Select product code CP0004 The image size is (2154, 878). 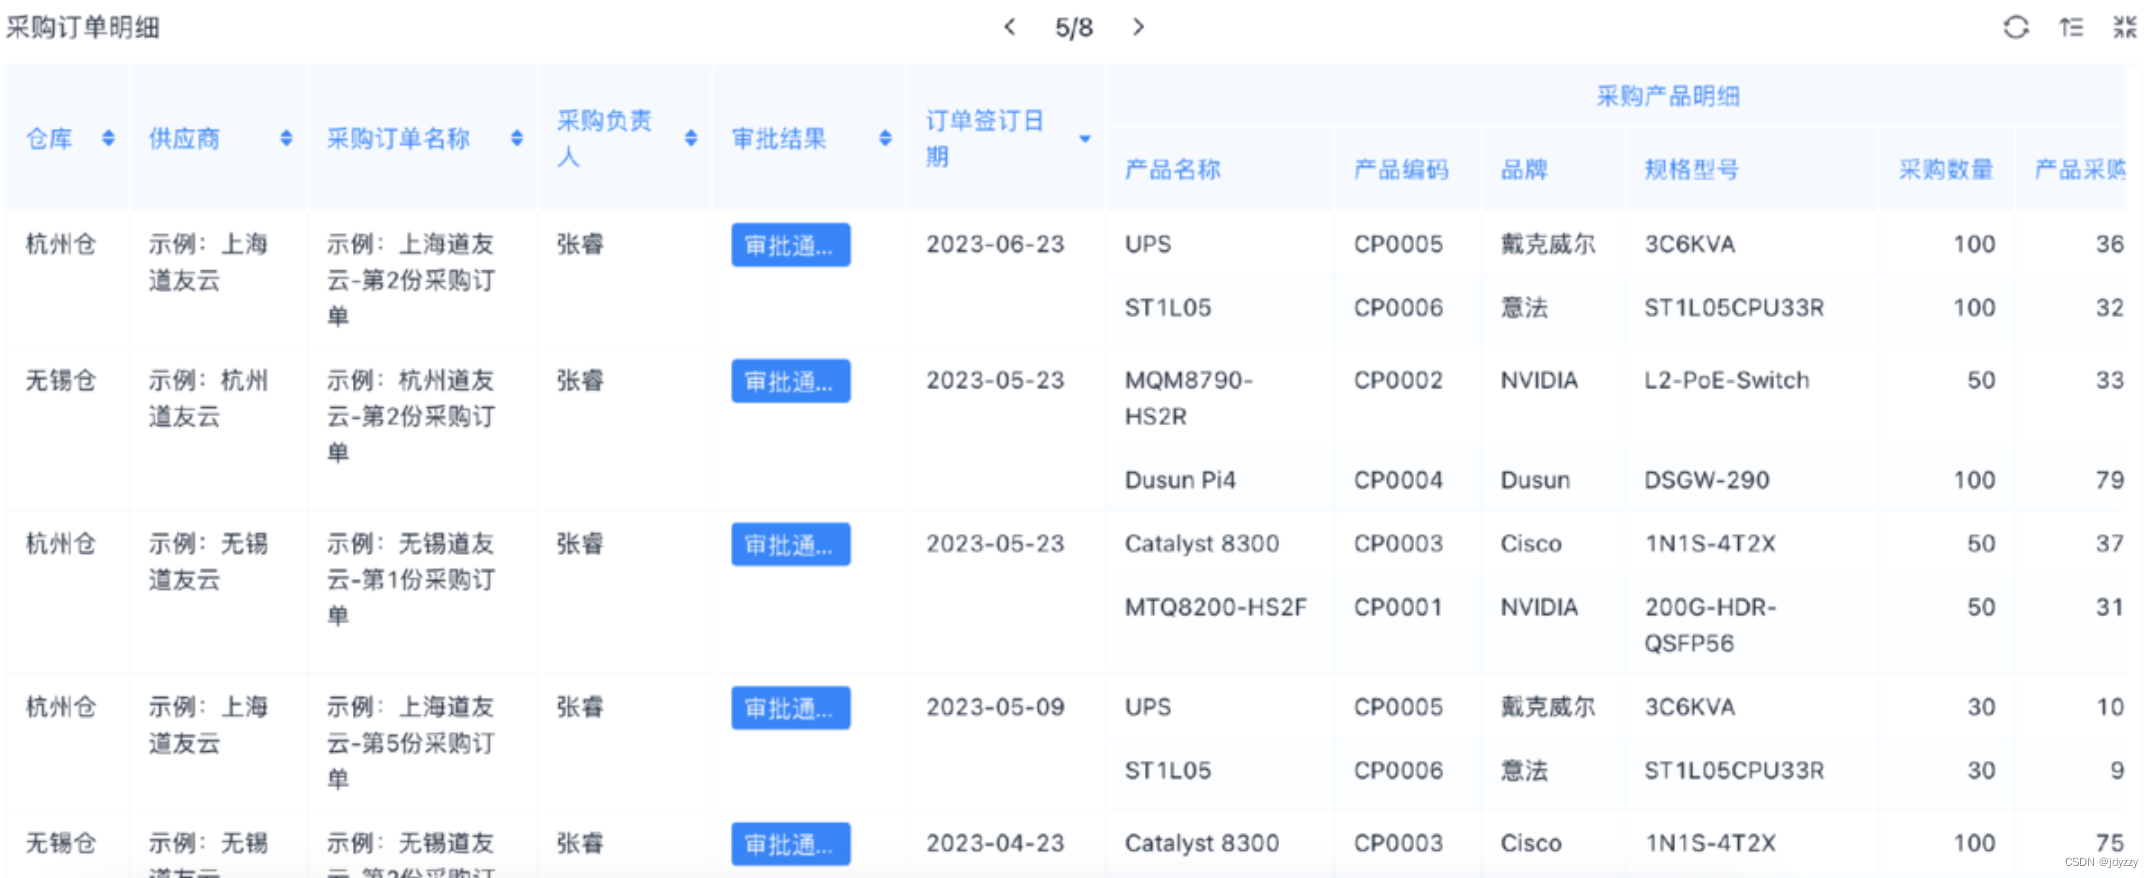1398,480
